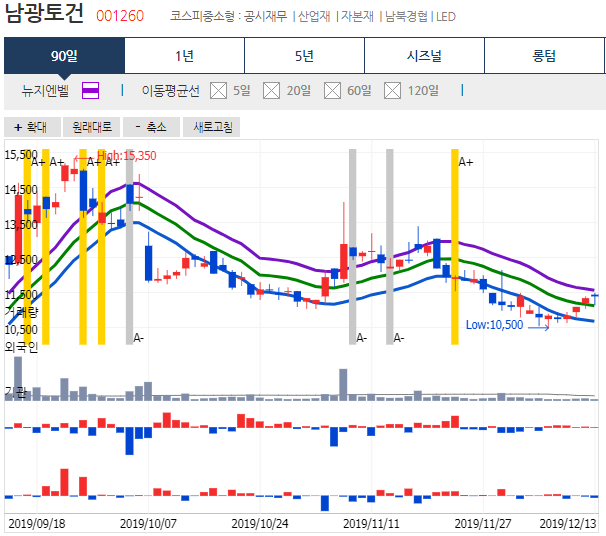Enable the 20일 moving average checkbox
The image size is (606, 536).
click(x=271, y=91)
